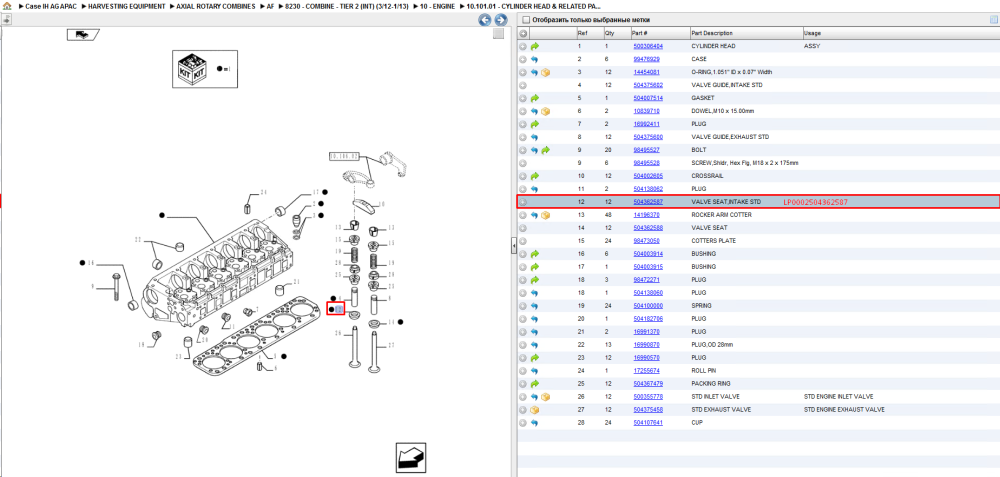
Task: Open '10 - ENGINE' breadcrumb
Action: click(438, 6)
